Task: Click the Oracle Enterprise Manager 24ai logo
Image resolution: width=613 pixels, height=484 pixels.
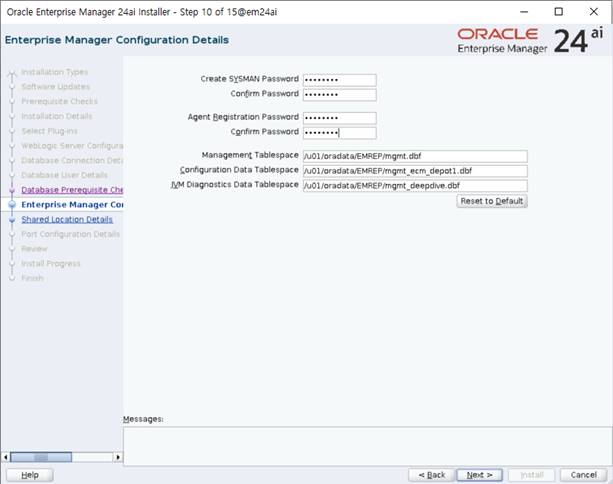Action: [x=531, y=40]
